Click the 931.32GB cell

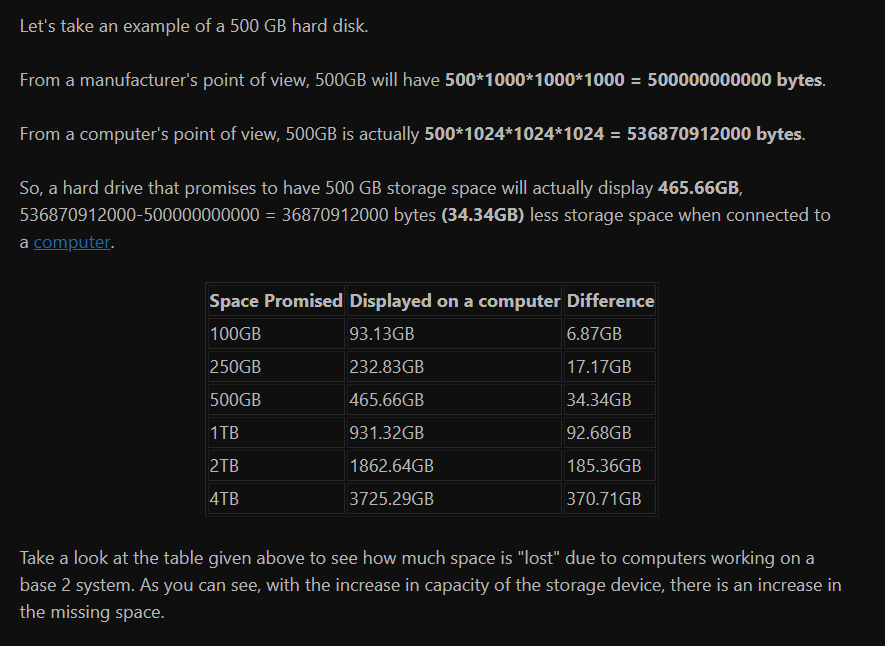[454, 433]
